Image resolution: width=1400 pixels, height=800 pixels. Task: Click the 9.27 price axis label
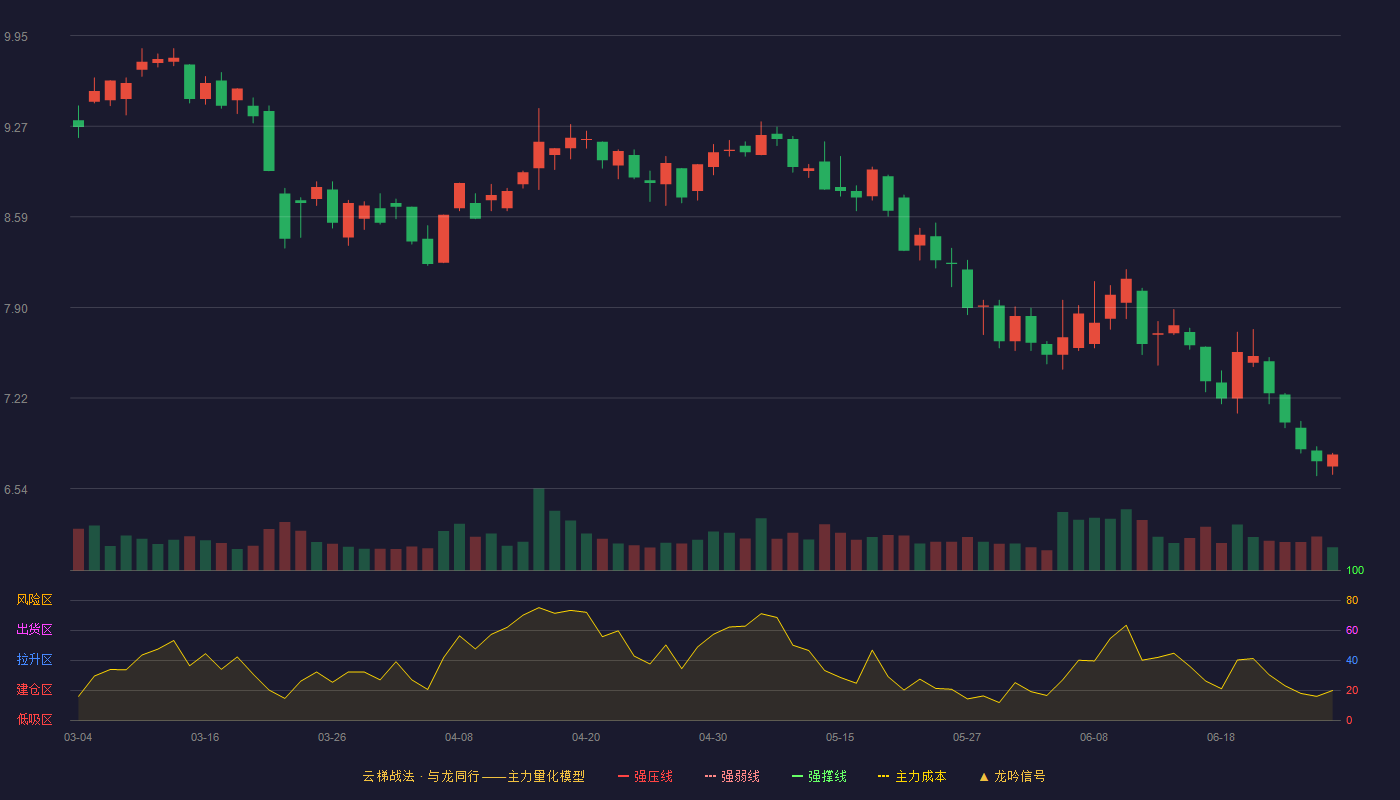click(x=16, y=128)
